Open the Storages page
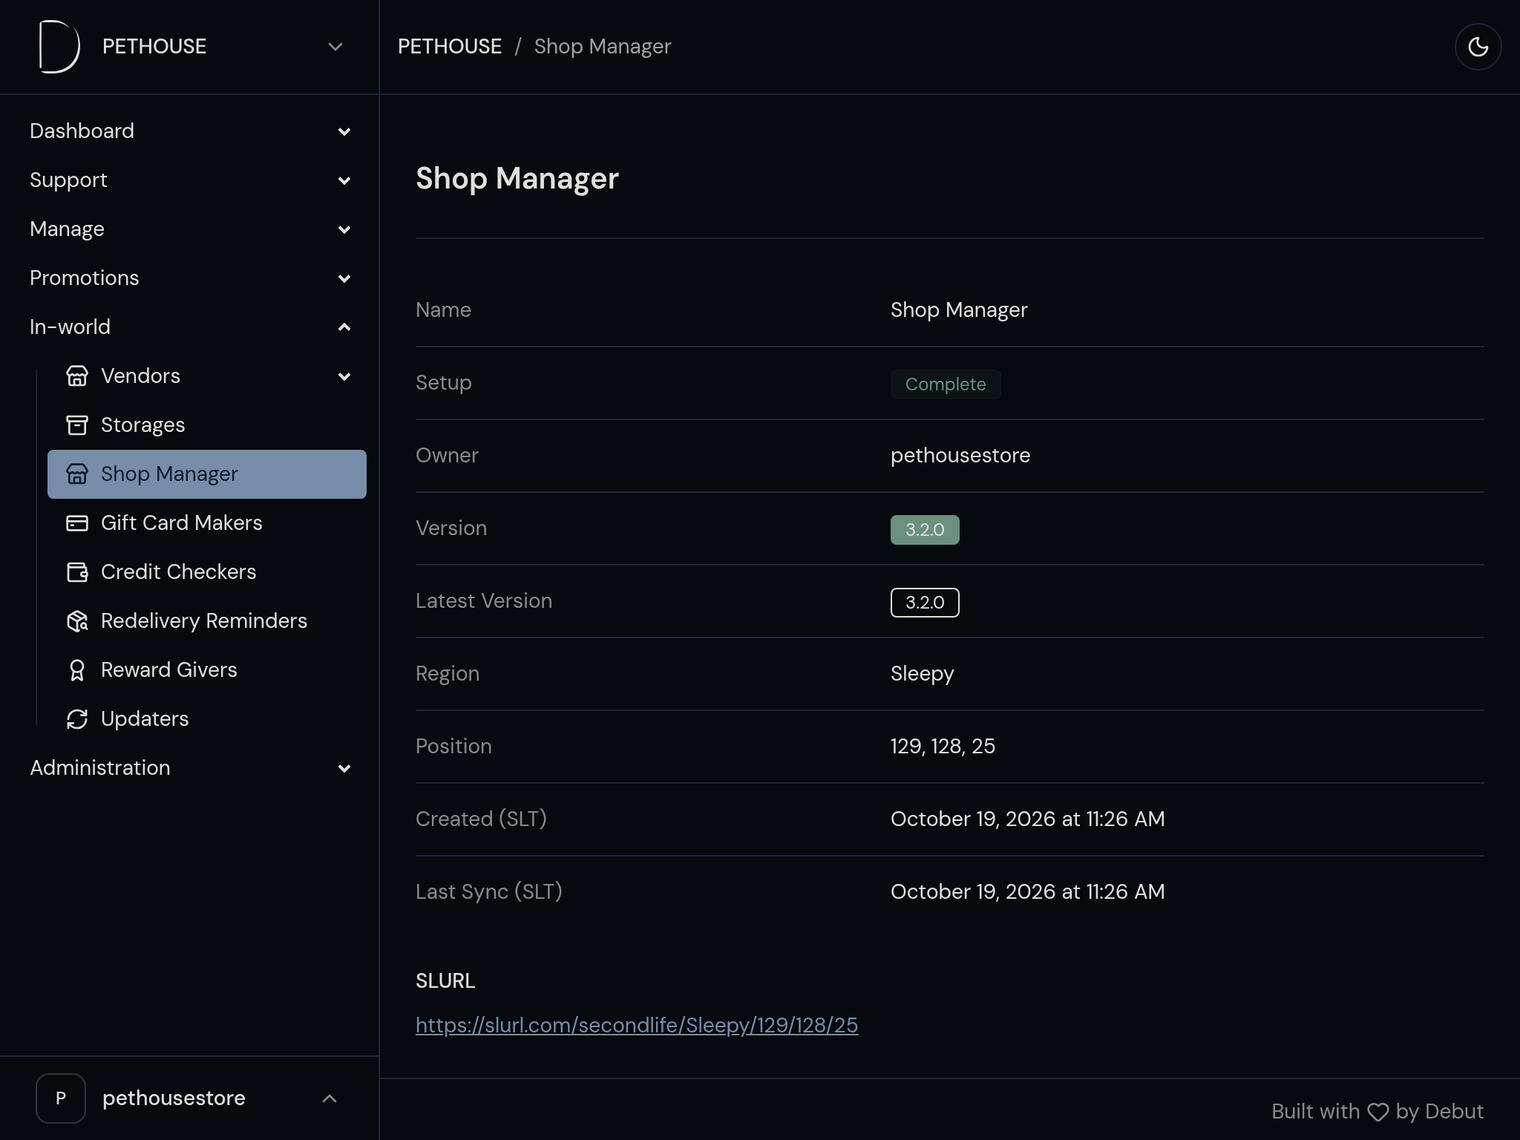Viewport: 1520px width, 1140px height. [207, 425]
